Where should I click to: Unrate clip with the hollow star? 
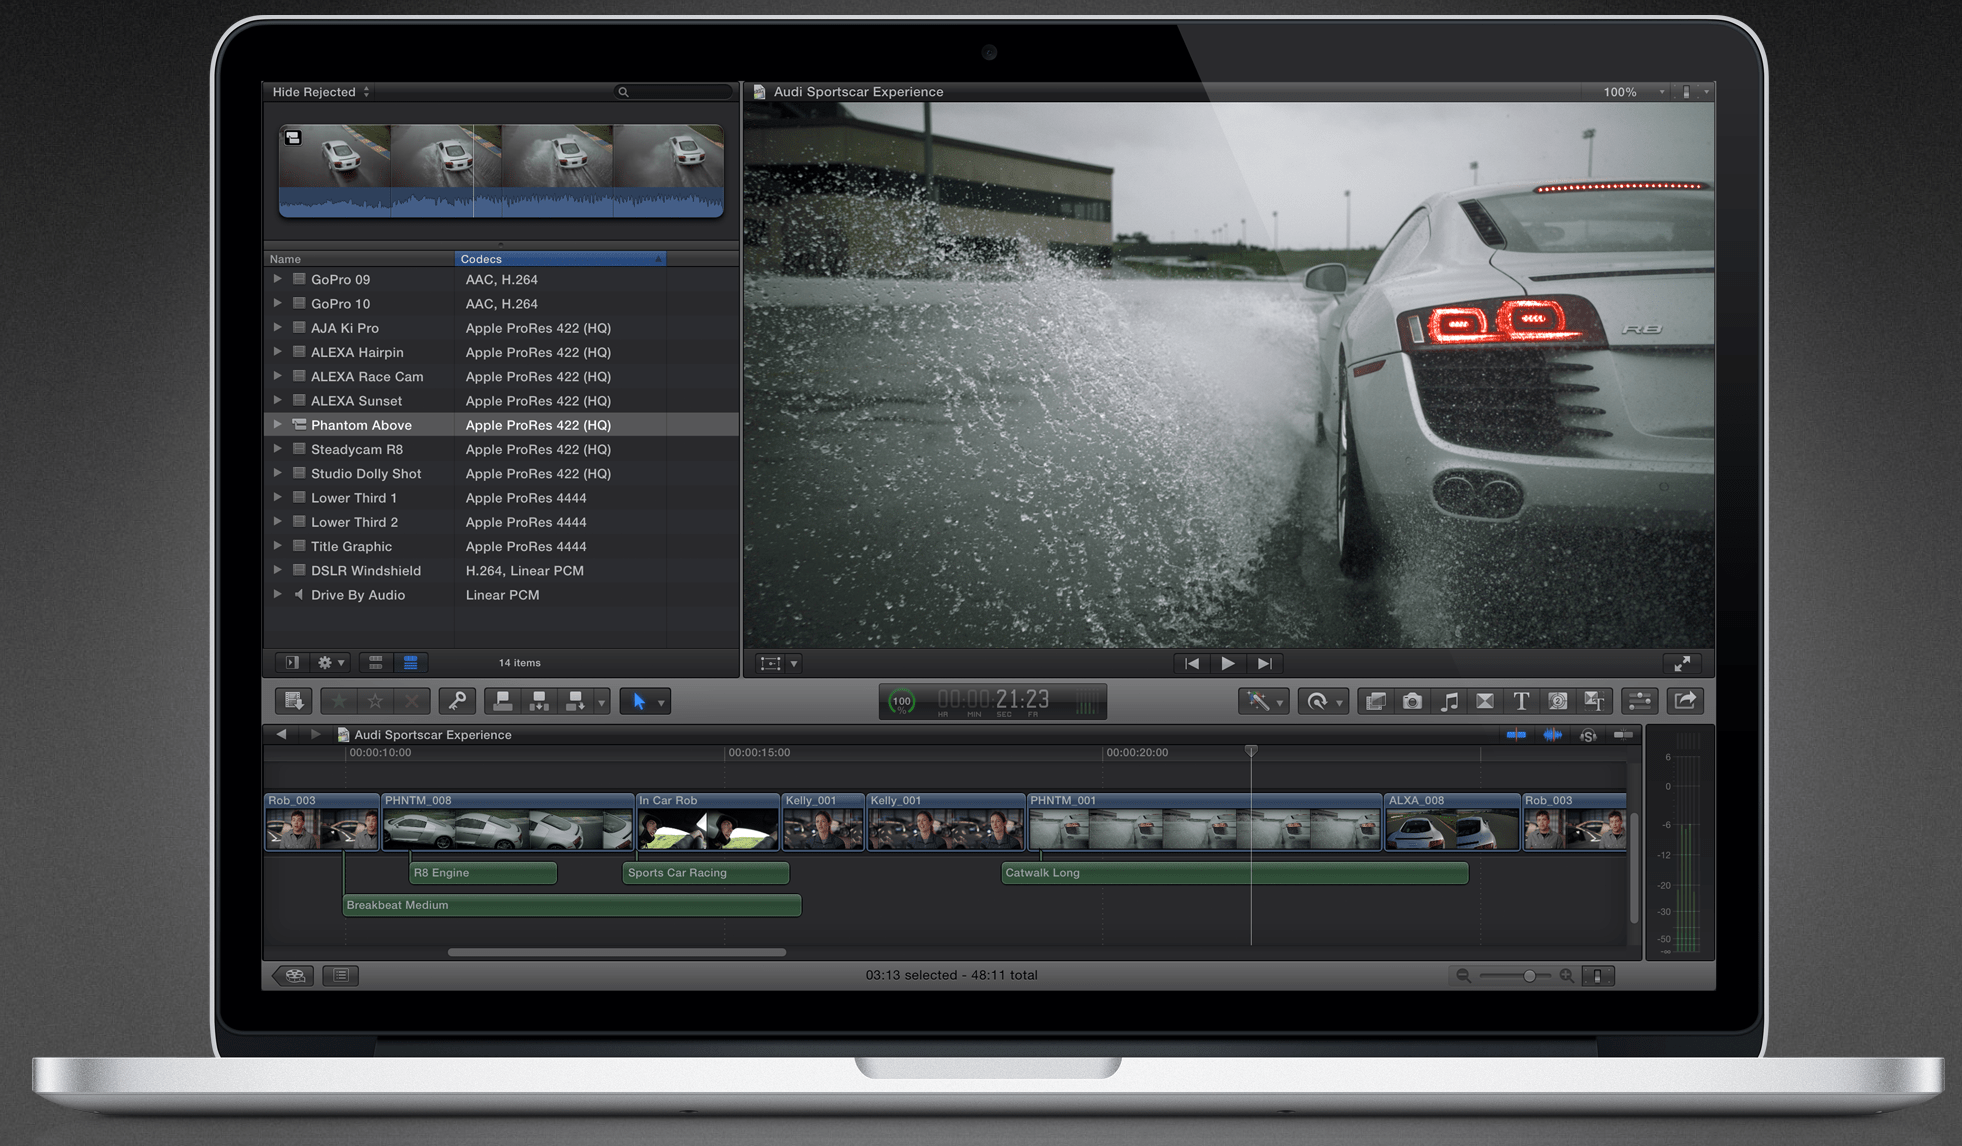coord(375,701)
